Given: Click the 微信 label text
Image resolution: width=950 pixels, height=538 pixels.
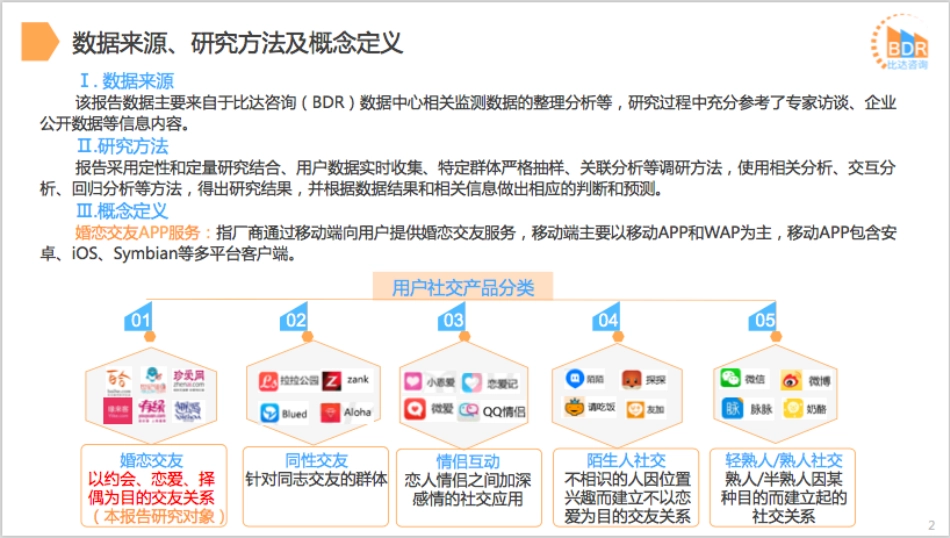Looking at the screenshot, I should [755, 379].
